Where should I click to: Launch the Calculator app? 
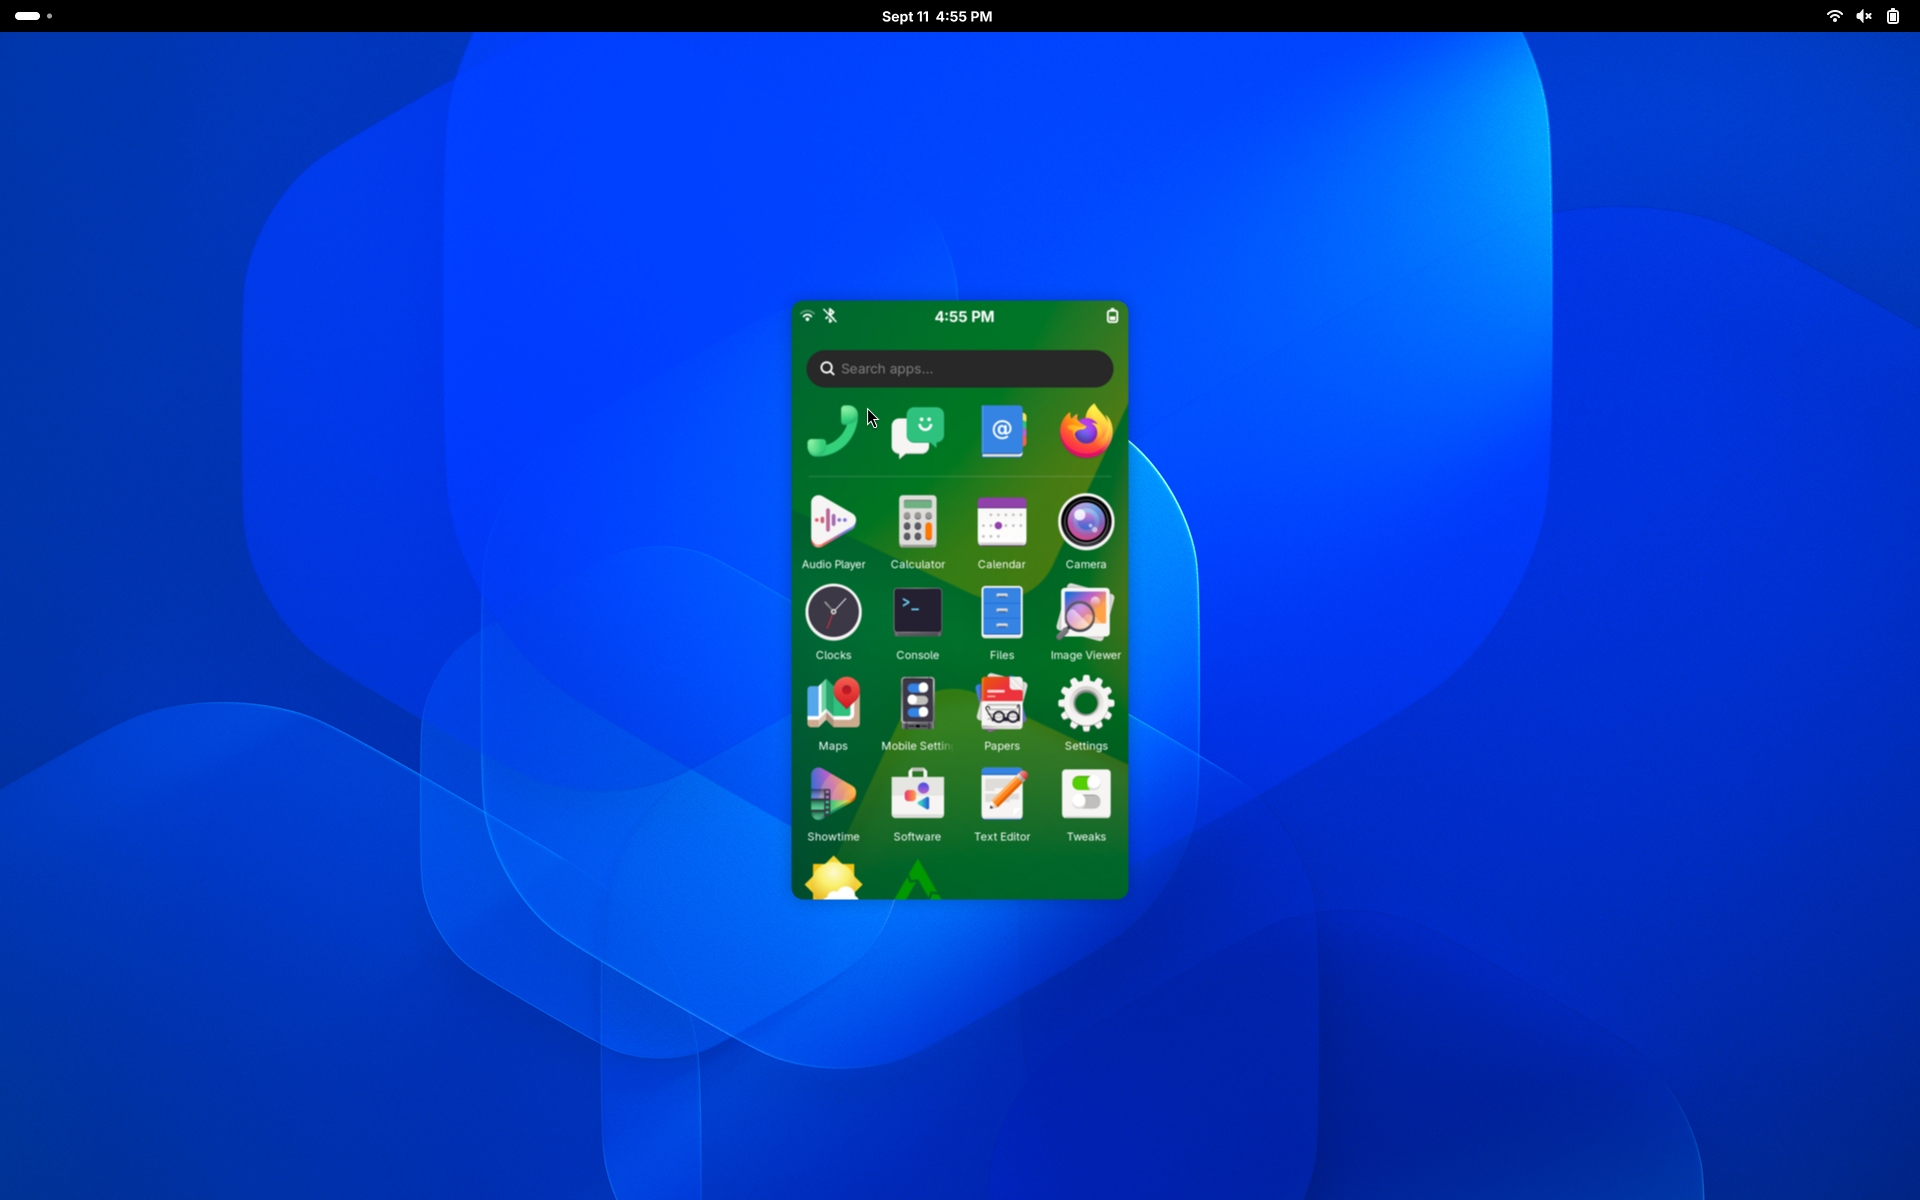pos(917,522)
